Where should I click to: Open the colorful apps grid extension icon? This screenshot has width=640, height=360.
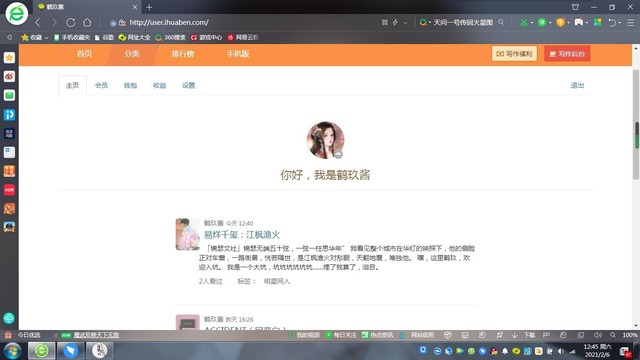[x=598, y=22]
